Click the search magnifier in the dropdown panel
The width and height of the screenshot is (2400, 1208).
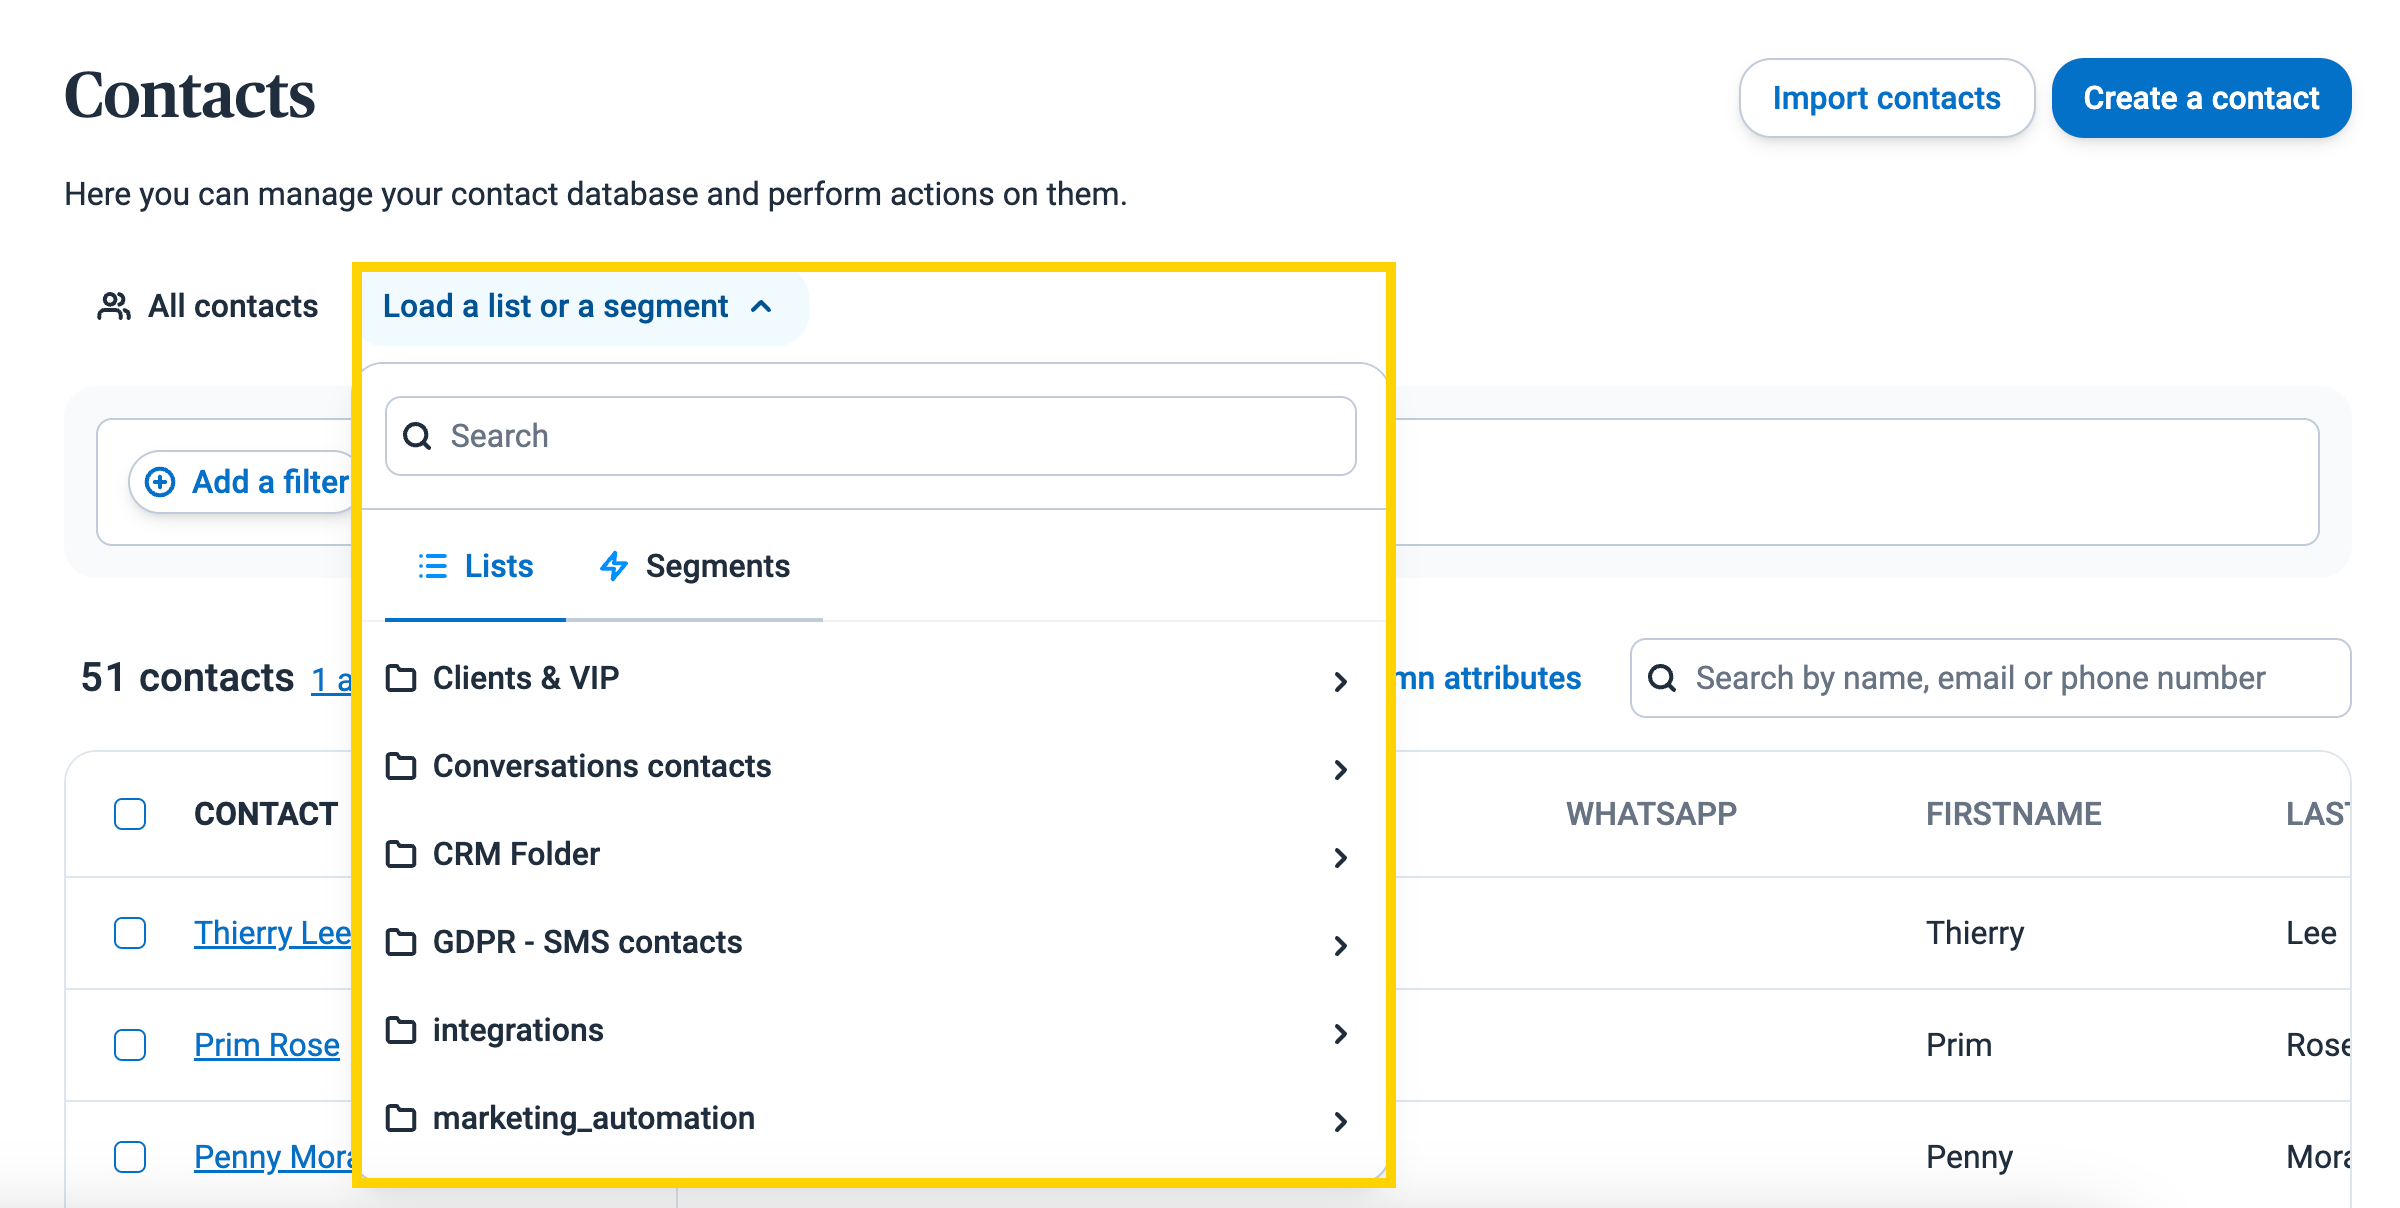[x=417, y=436]
